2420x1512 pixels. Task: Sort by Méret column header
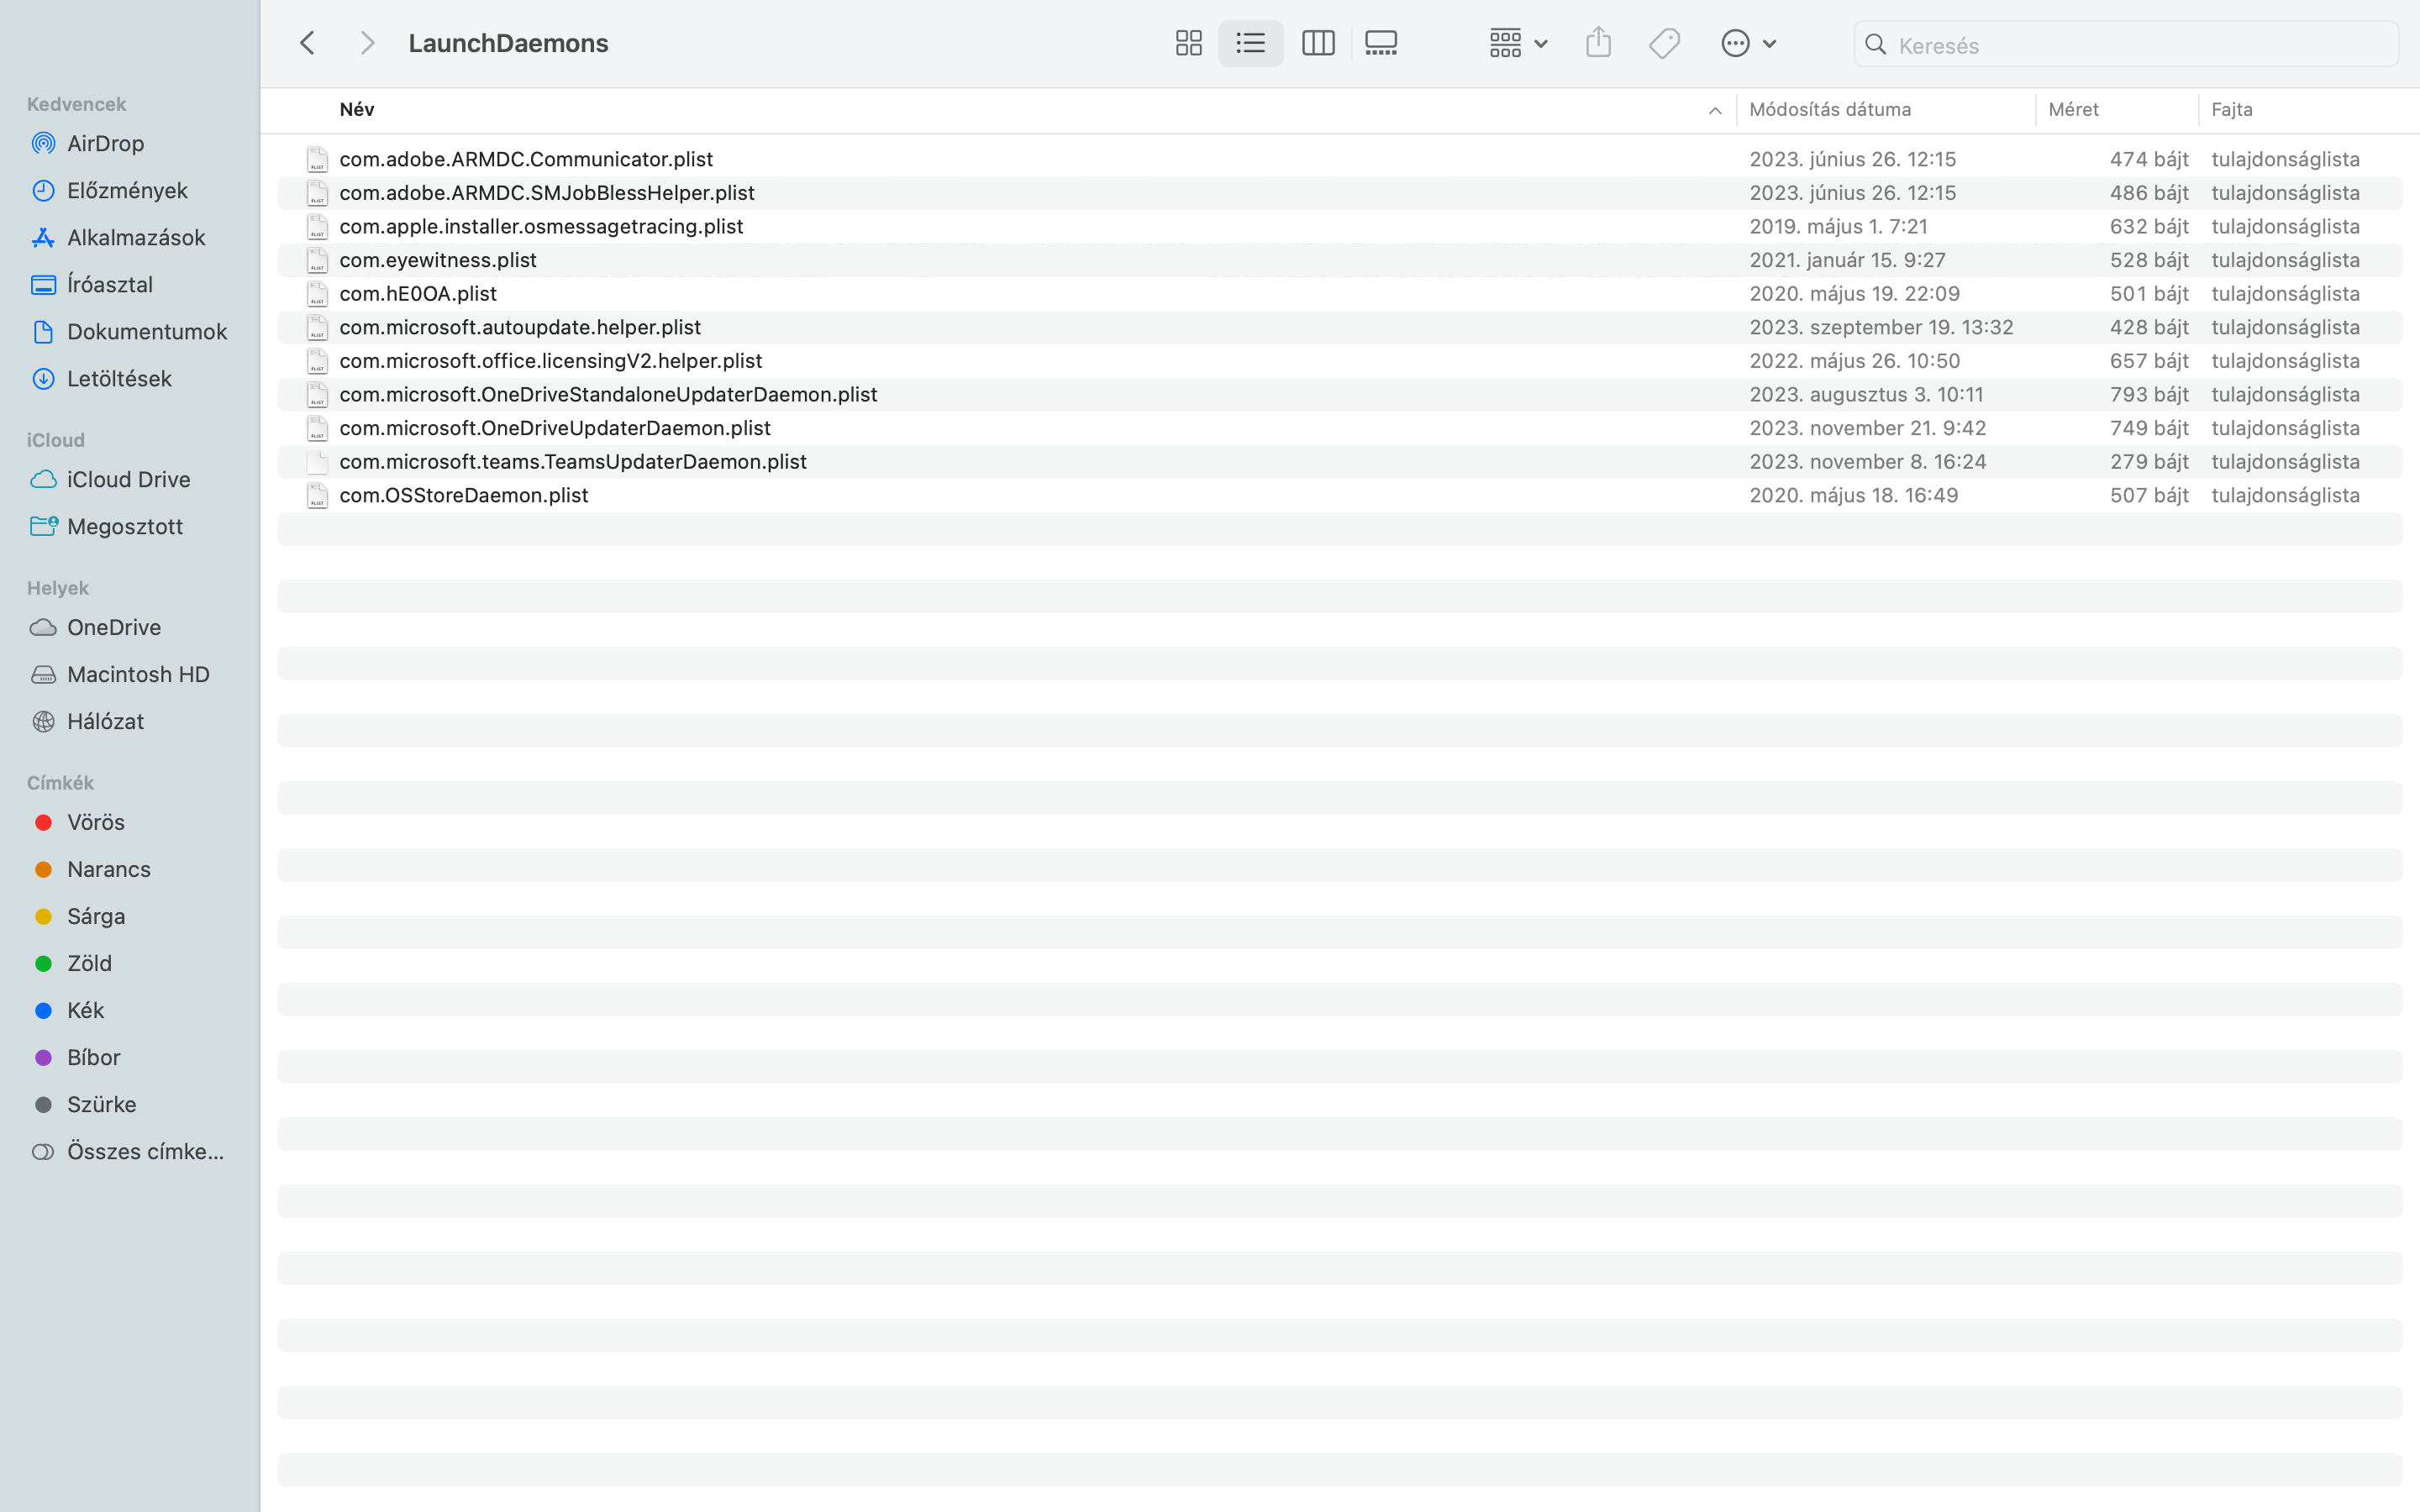click(2073, 109)
